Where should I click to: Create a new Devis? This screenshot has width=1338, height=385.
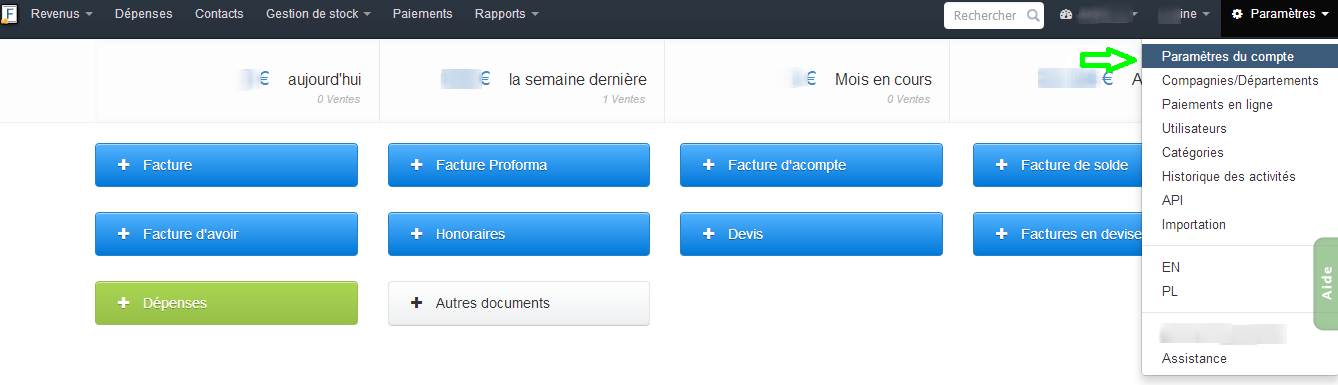811,234
